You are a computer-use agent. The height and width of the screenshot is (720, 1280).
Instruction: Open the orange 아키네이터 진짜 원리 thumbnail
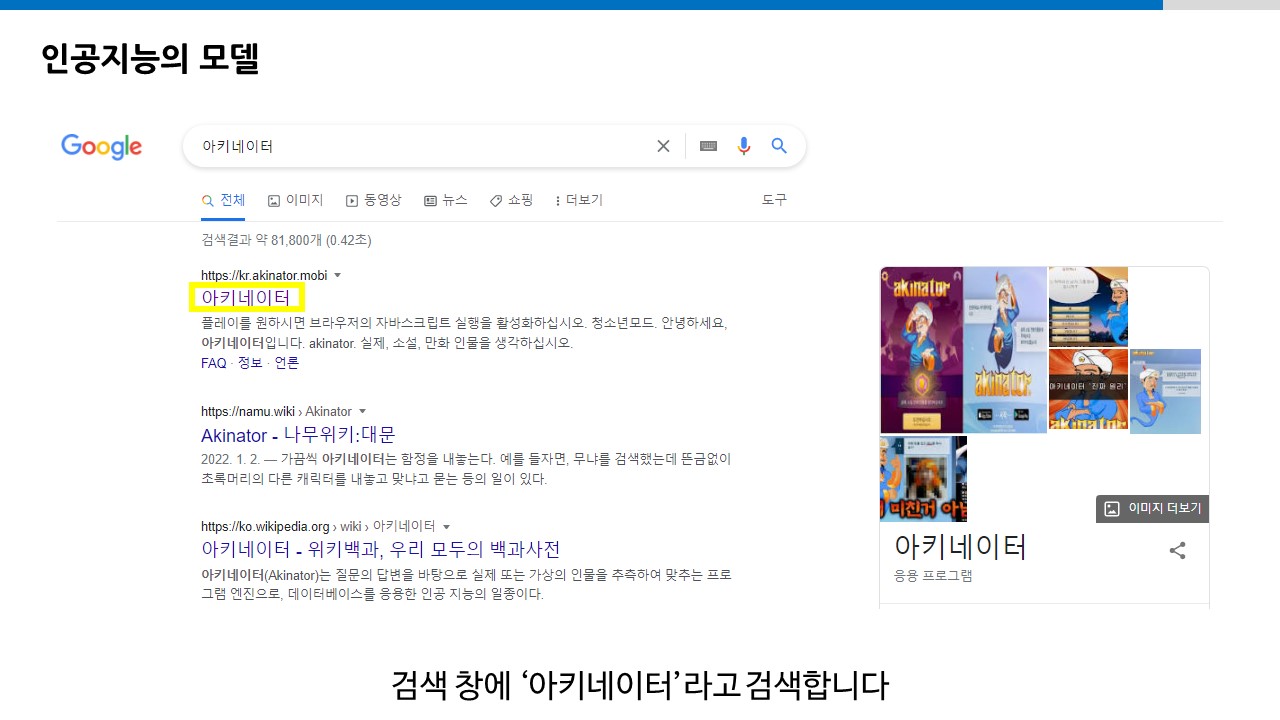click(1088, 391)
